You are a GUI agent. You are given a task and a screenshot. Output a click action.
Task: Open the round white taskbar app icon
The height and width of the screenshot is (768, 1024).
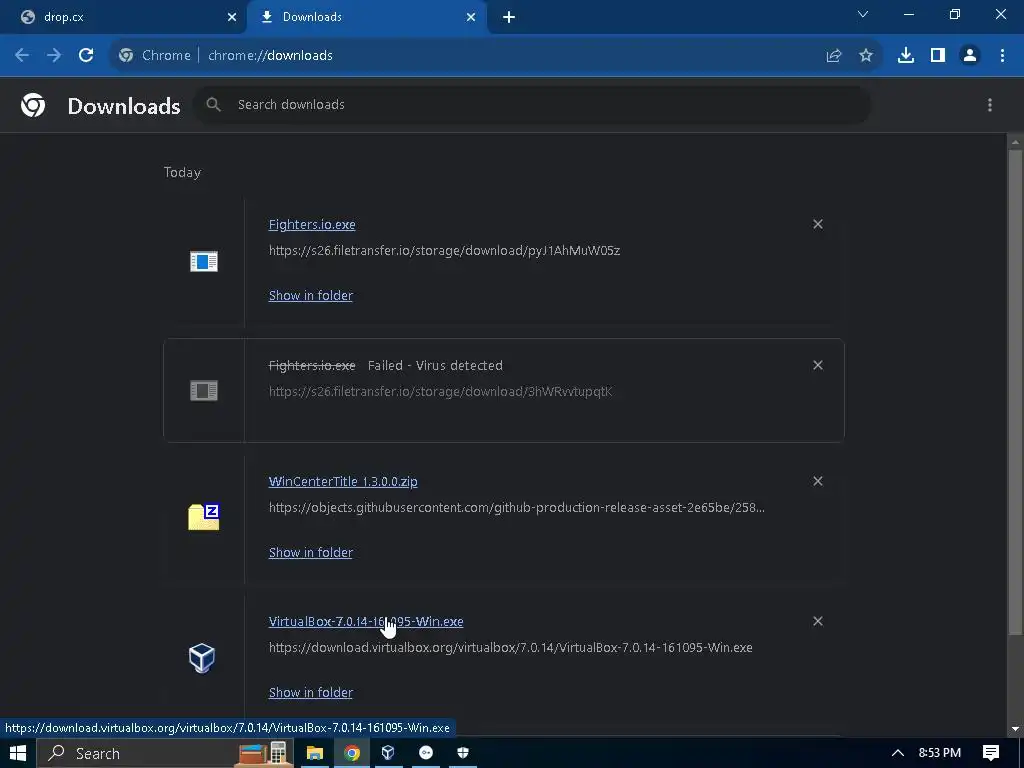[426, 753]
